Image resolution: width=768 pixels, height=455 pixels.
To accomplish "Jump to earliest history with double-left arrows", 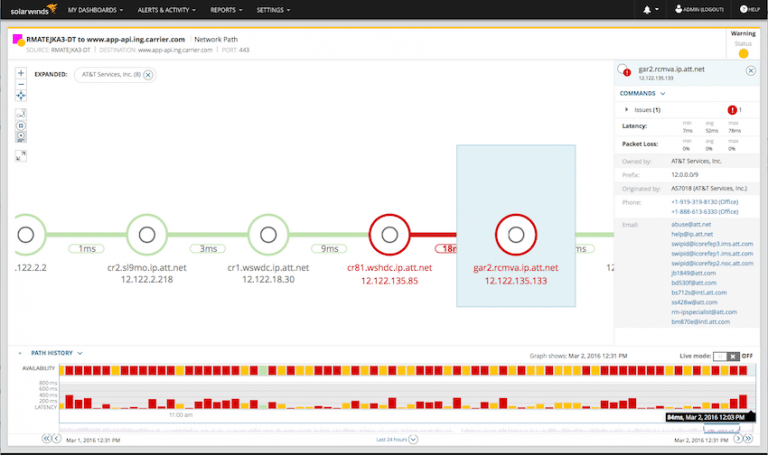I will pyautogui.click(x=46, y=438).
